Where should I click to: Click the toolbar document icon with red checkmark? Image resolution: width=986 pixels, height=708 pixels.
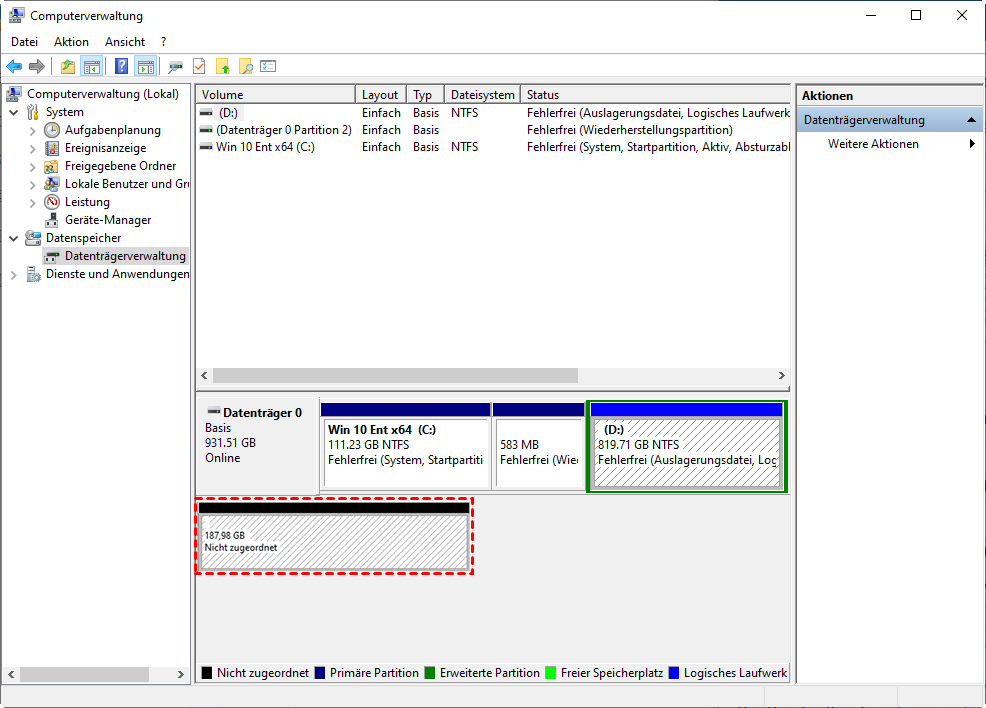(x=199, y=67)
